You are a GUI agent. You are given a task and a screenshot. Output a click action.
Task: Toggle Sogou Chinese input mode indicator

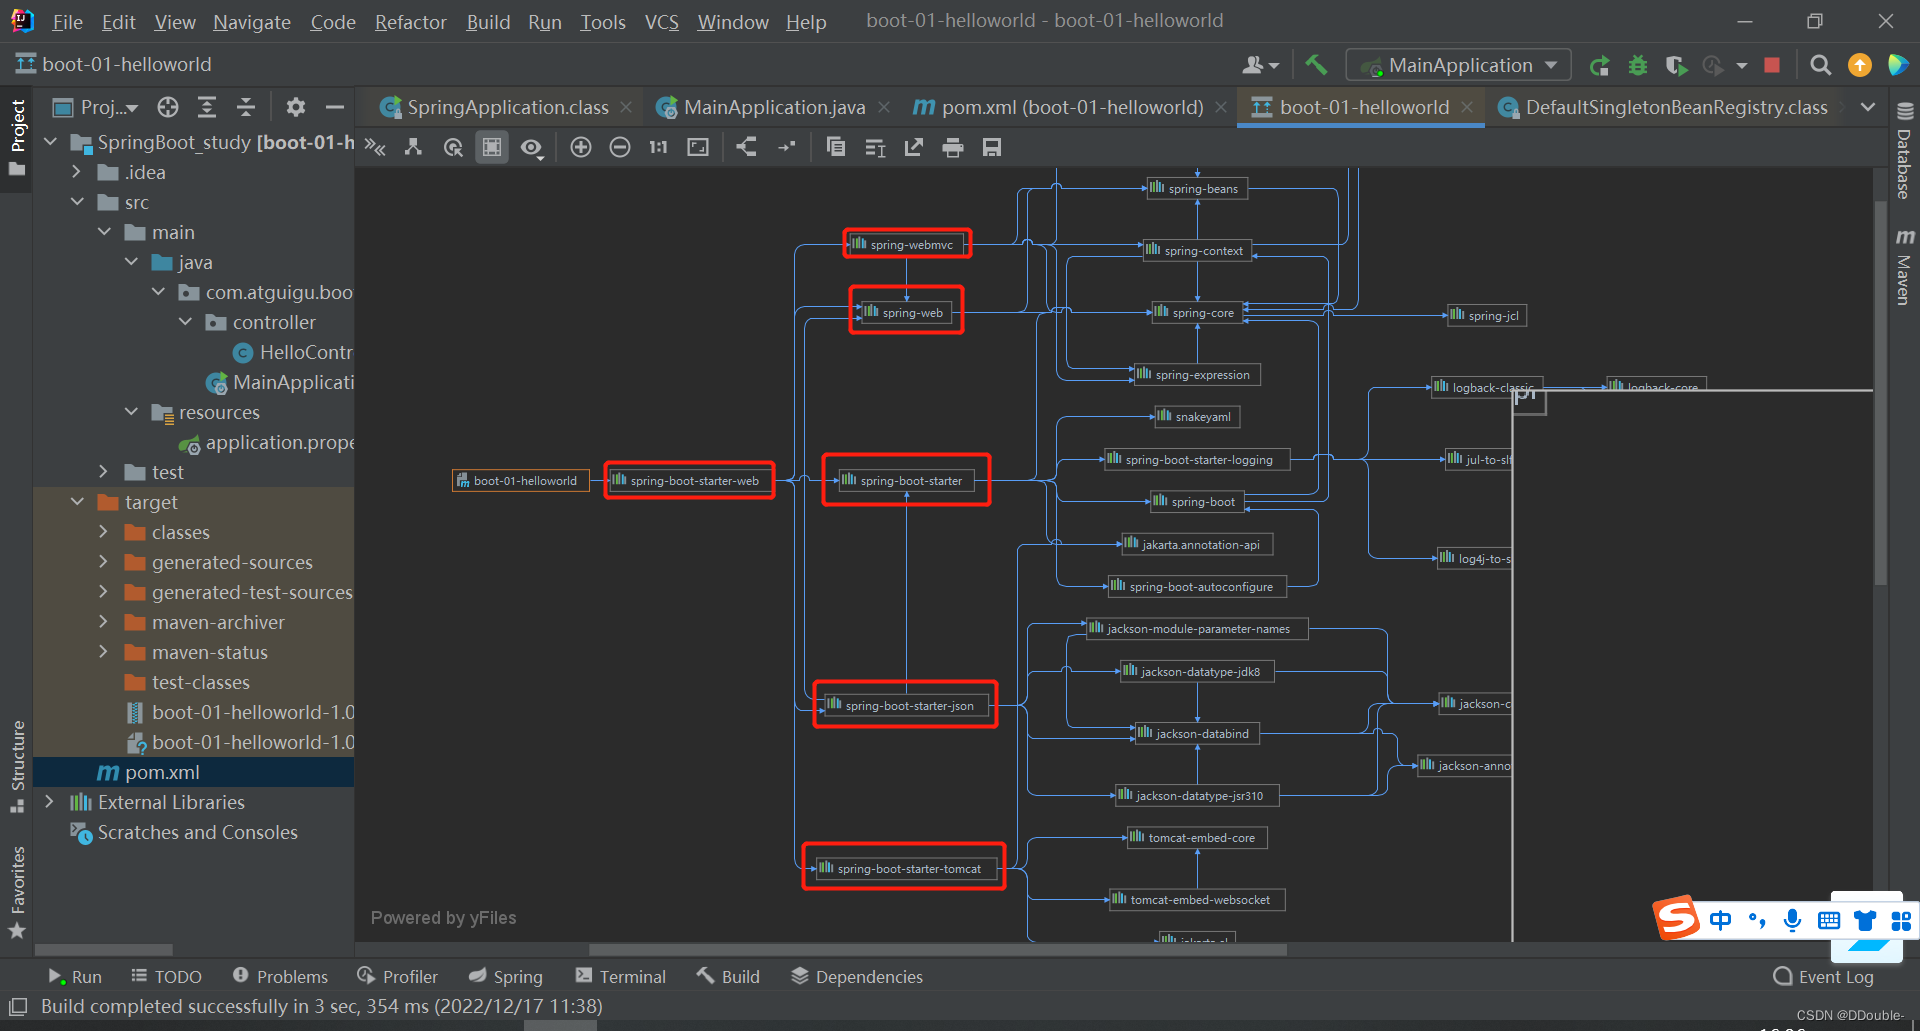(1720, 920)
